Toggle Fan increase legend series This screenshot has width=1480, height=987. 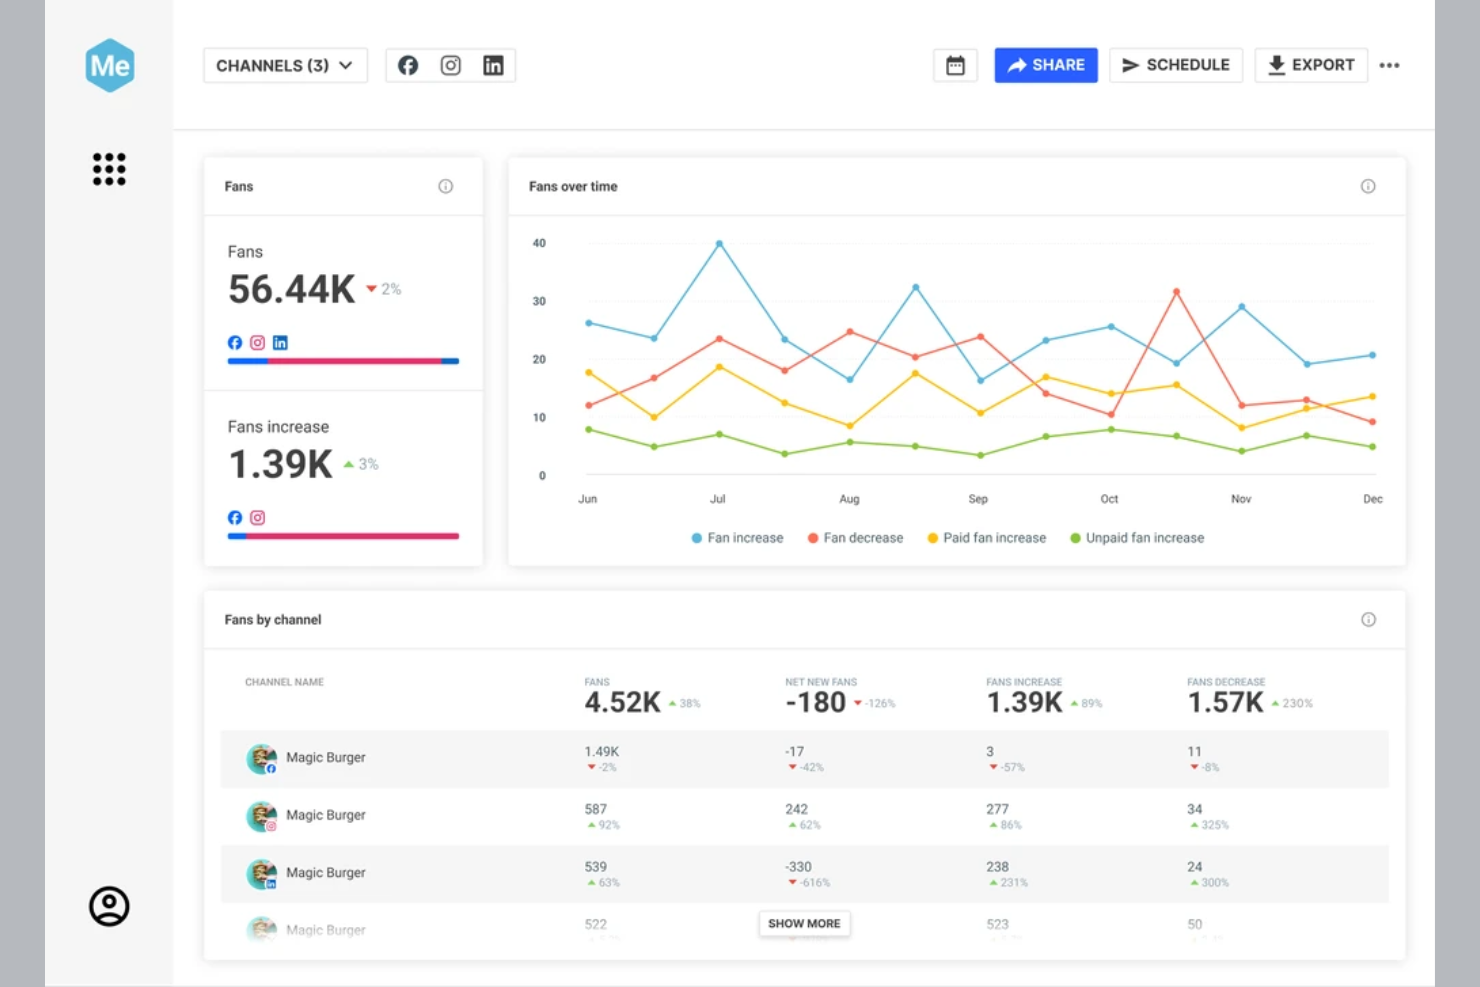tap(737, 538)
